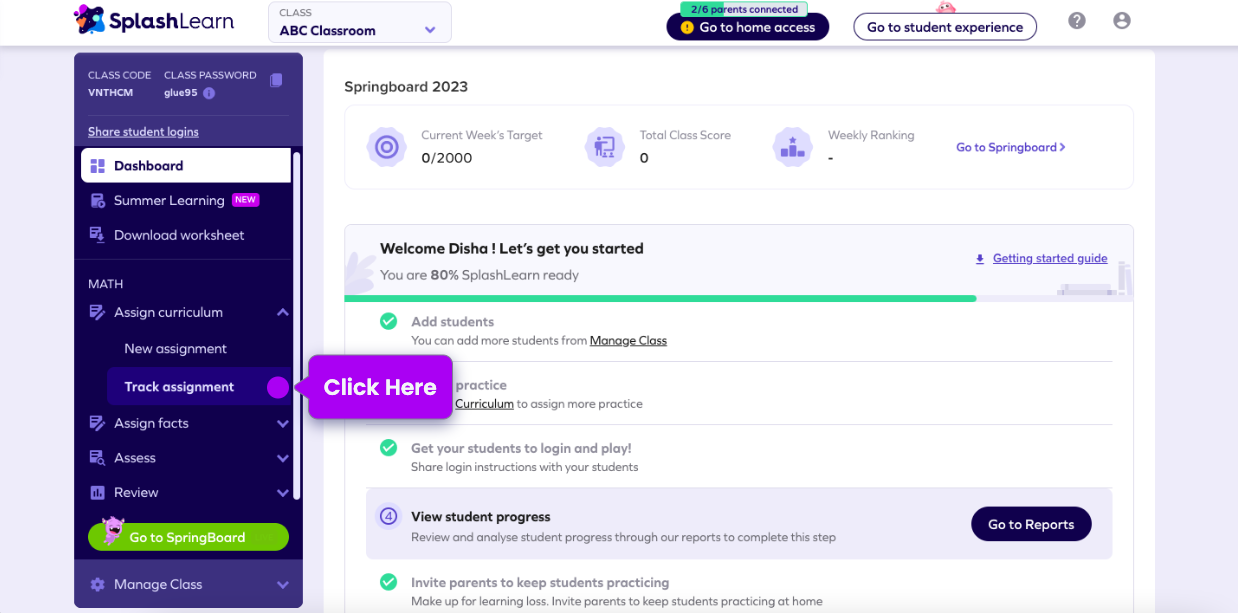The width and height of the screenshot is (1238, 613).
Task: Open the ABC Classroom class dropdown
Action: (x=360, y=22)
